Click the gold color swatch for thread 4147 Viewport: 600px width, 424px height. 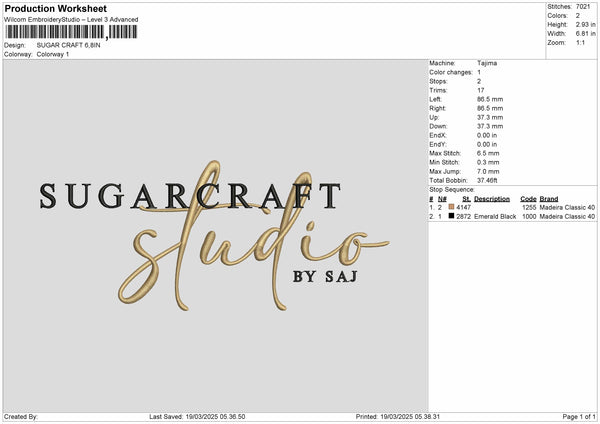(x=453, y=207)
